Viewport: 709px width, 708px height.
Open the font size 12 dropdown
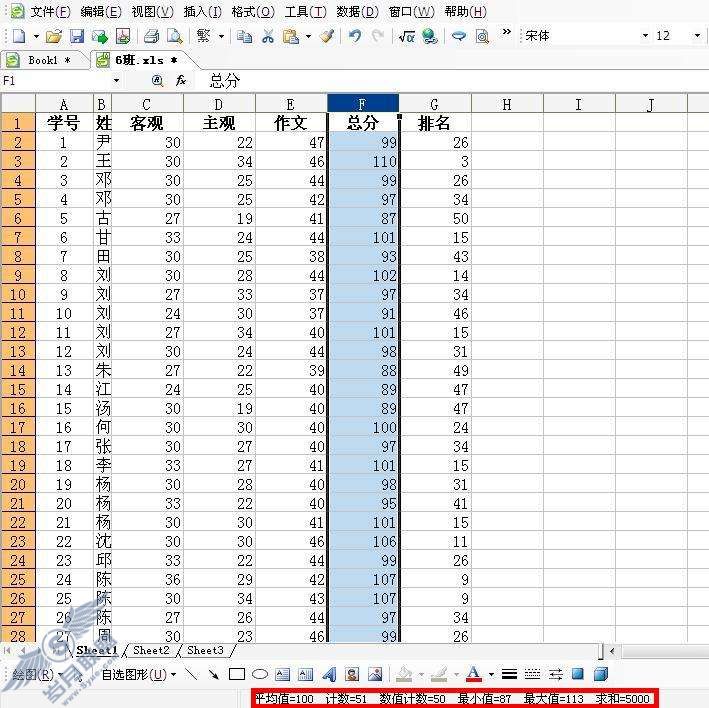697,36
